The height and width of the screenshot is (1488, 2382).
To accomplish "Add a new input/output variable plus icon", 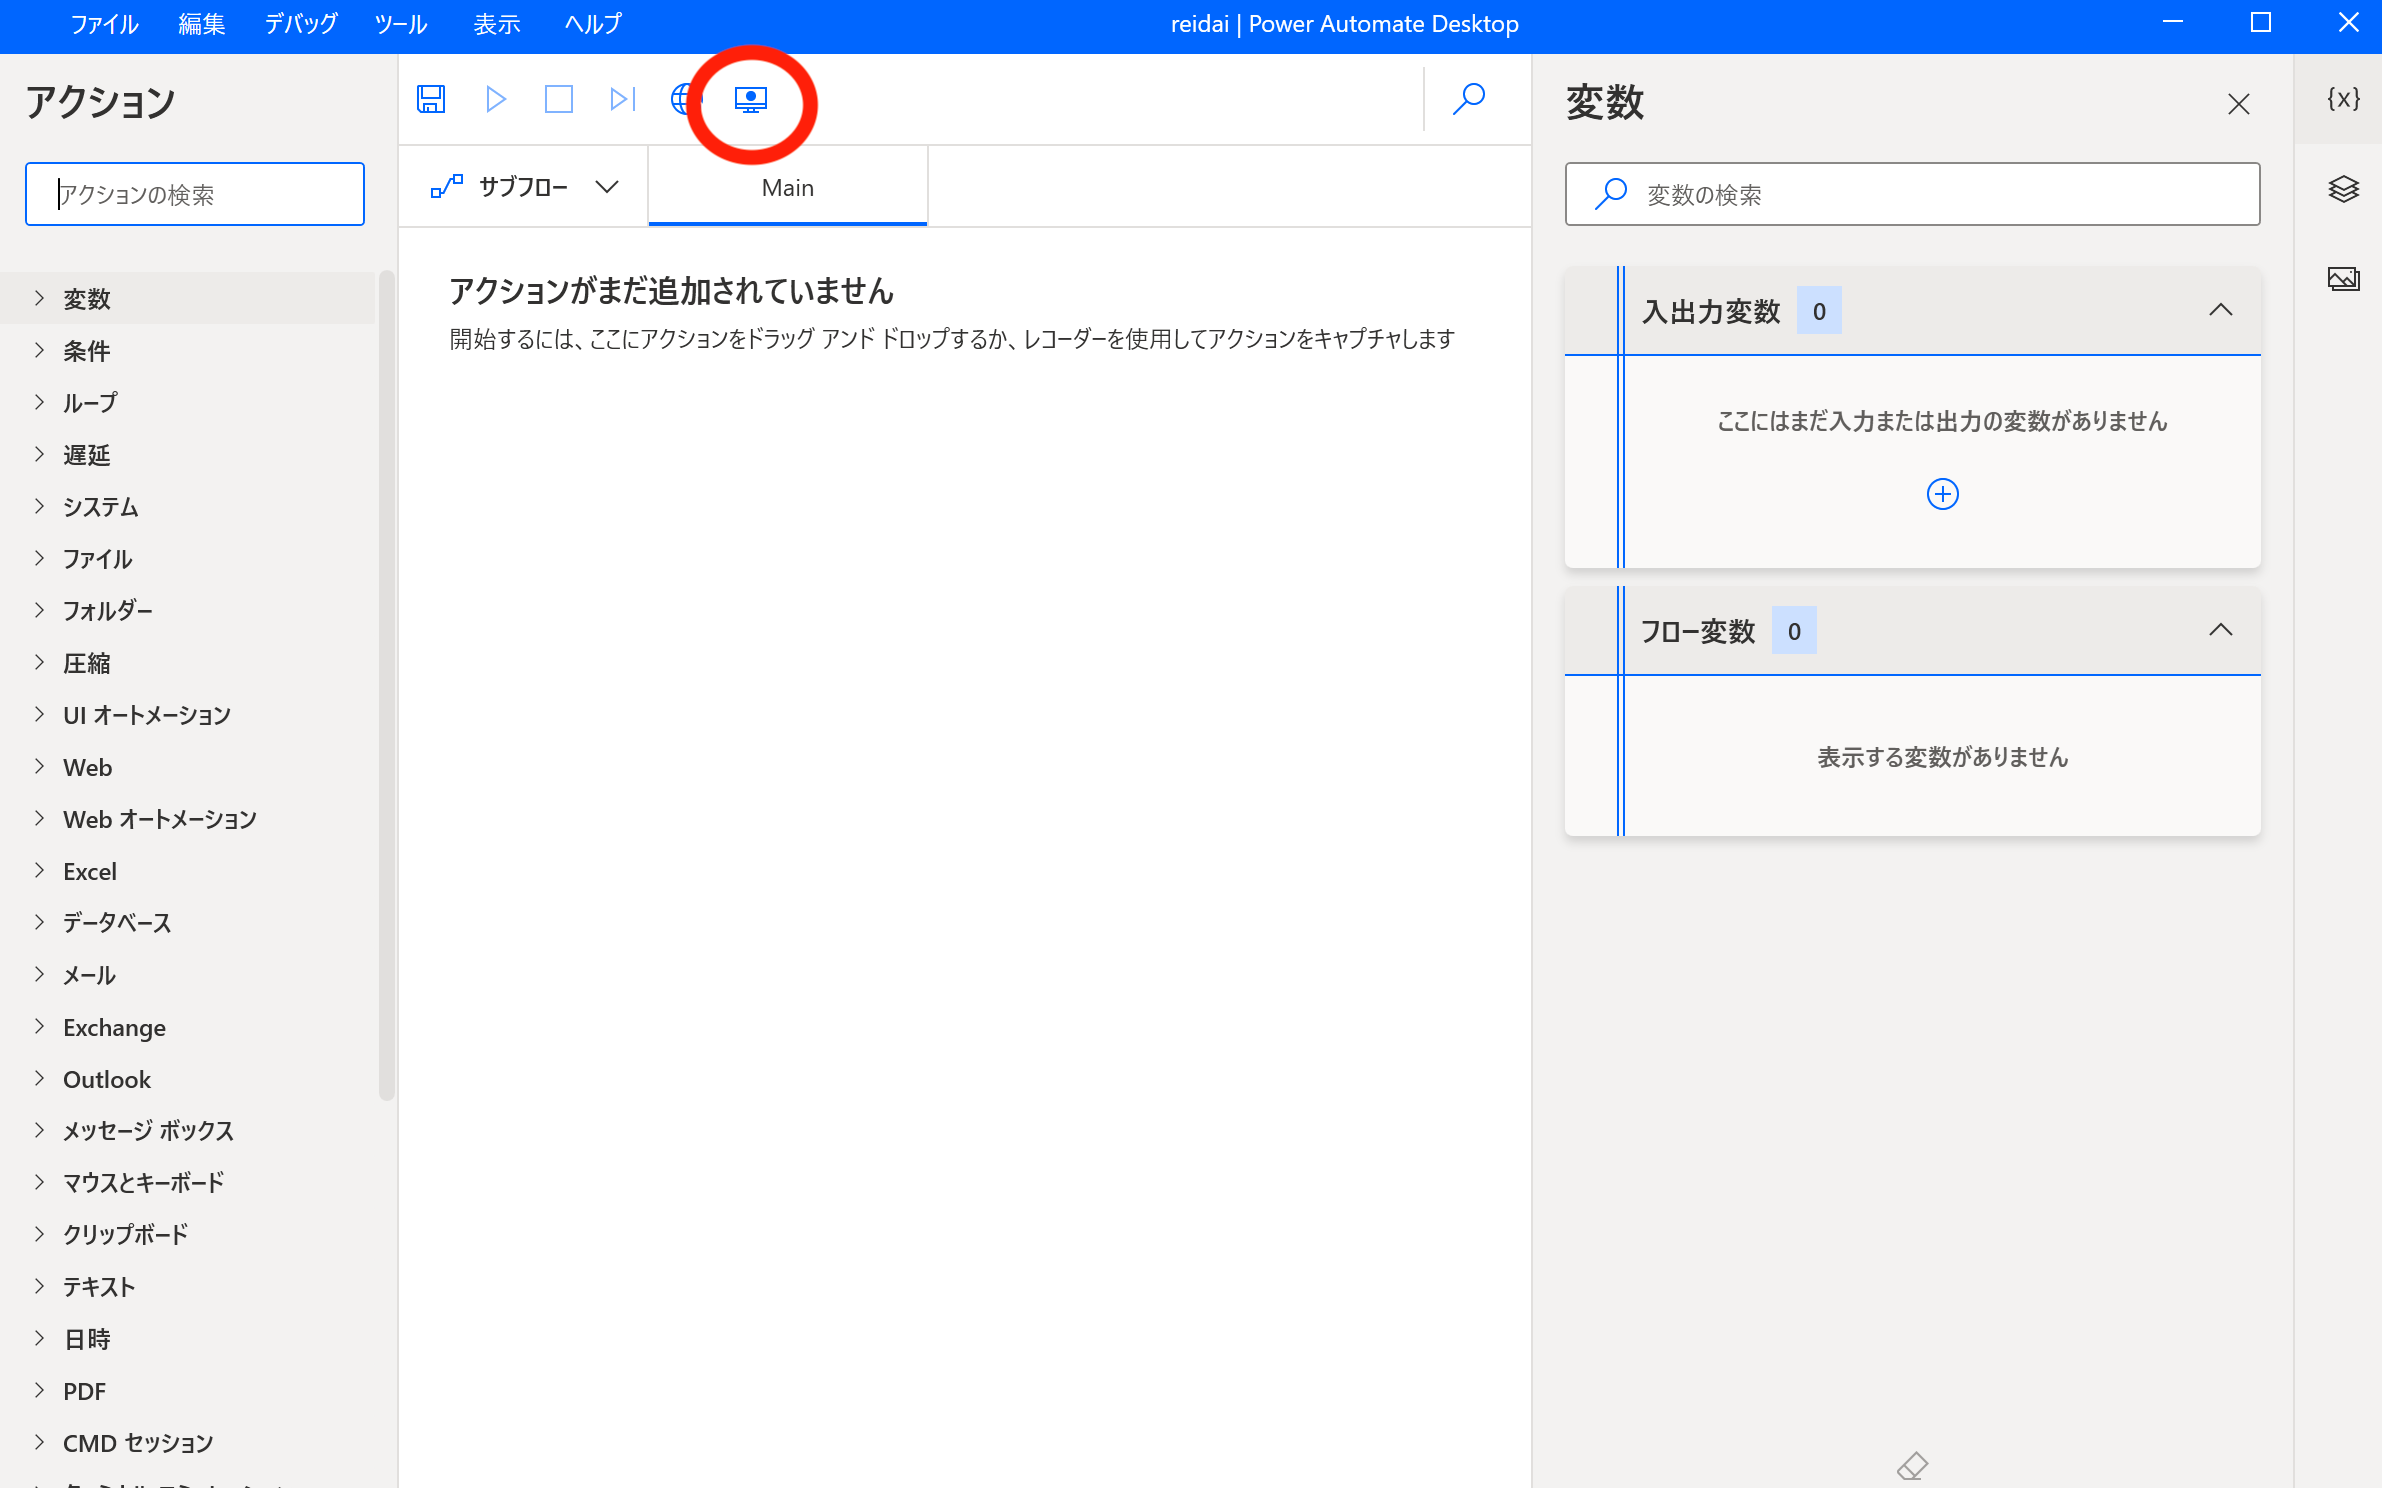I will [1942, 494].
